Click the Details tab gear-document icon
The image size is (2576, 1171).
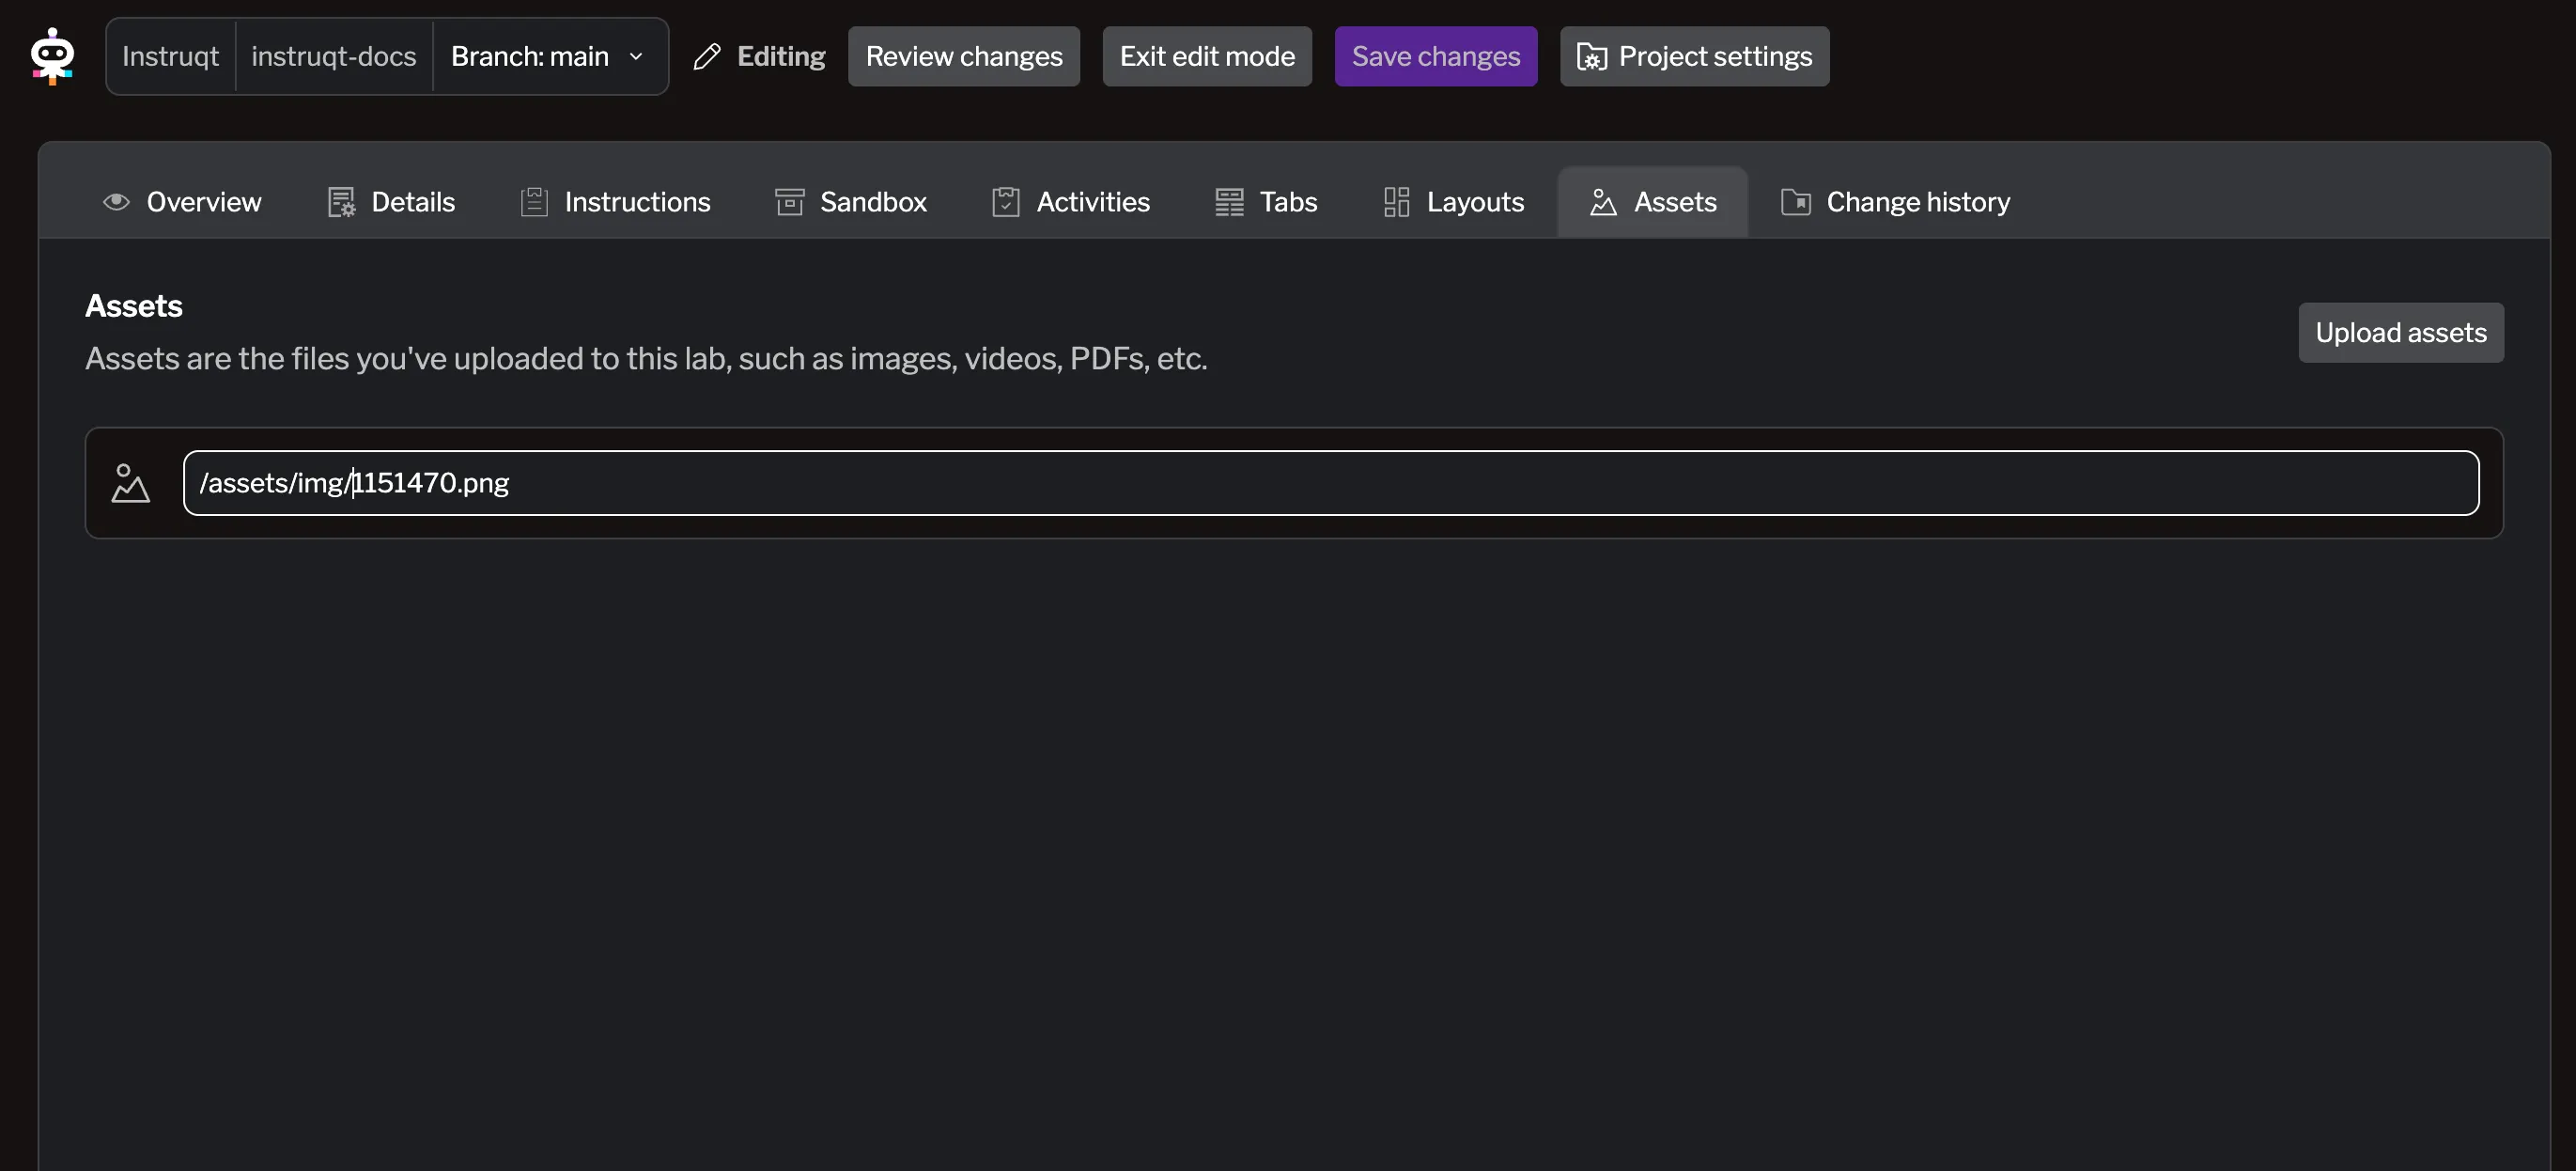tap(341, 202)
